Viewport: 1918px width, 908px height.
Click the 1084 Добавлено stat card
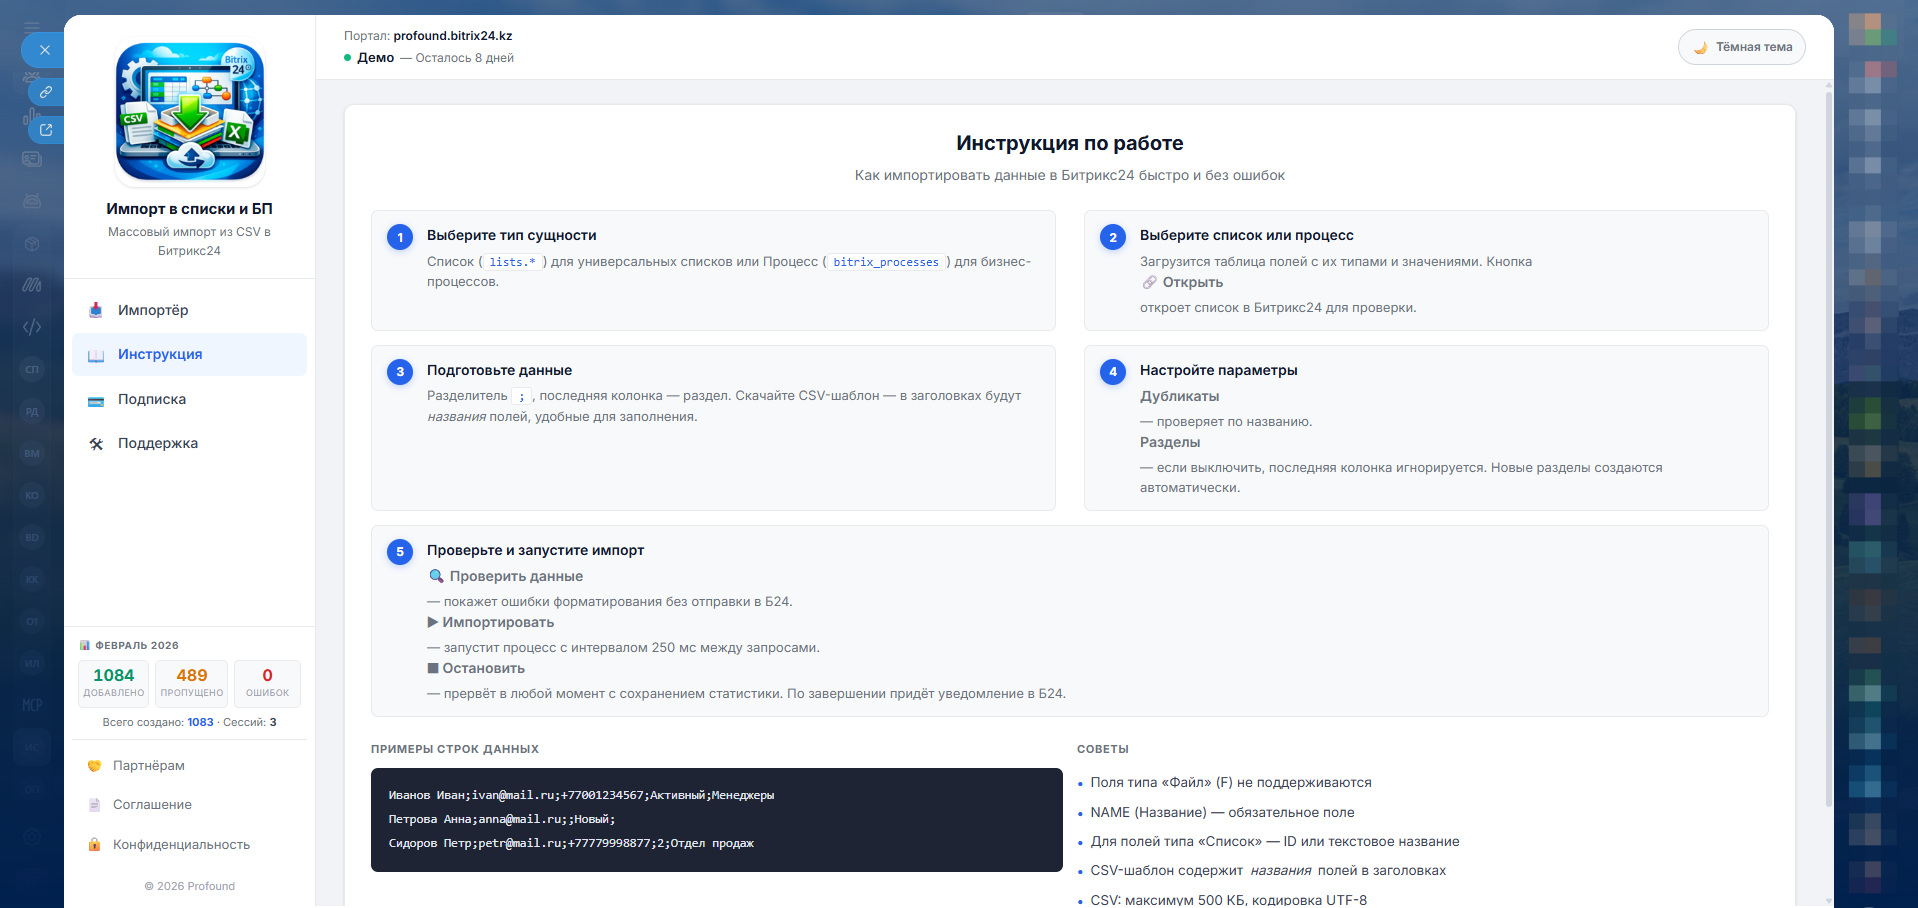[x=114, y=683]
